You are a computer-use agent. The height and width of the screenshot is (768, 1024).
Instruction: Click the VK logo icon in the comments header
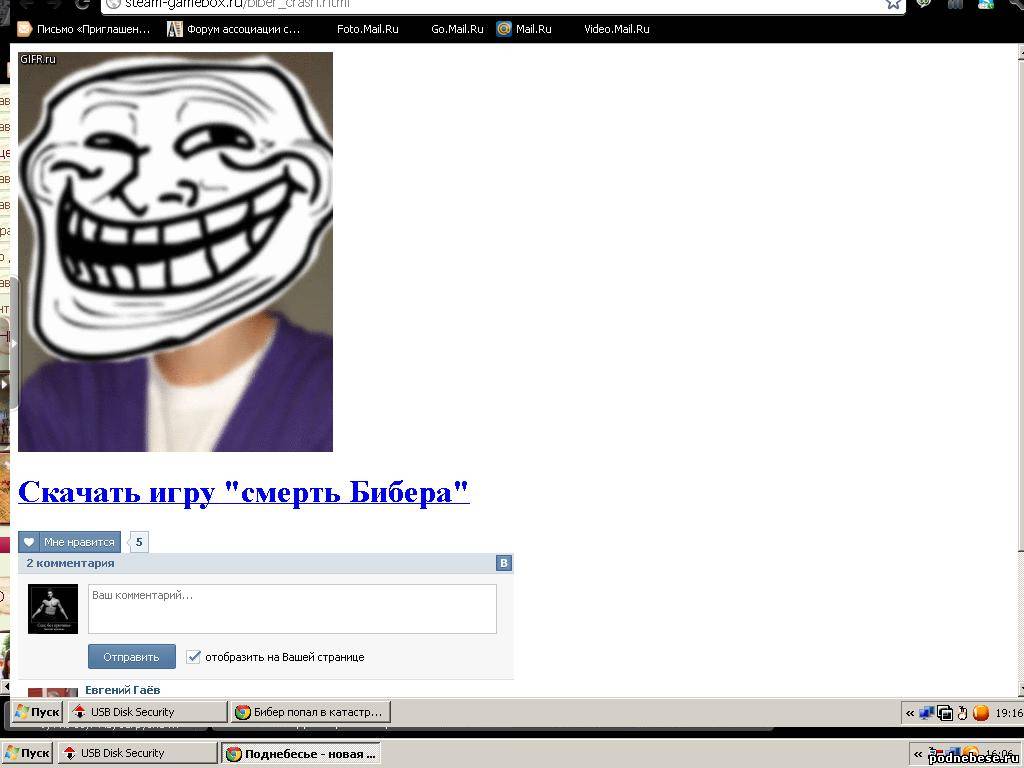coord(504,563)
